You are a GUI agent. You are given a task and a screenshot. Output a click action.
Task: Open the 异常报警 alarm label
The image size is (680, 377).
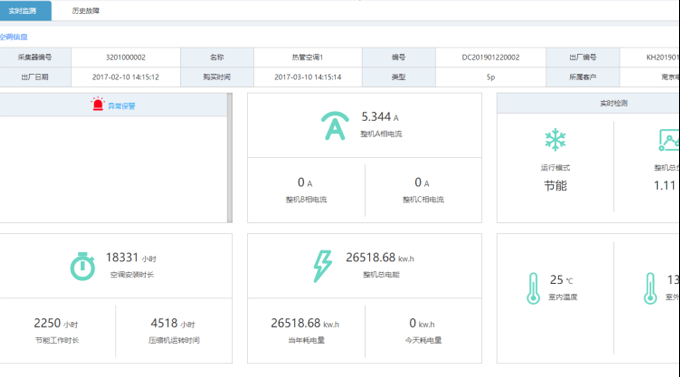click(121, 106)
